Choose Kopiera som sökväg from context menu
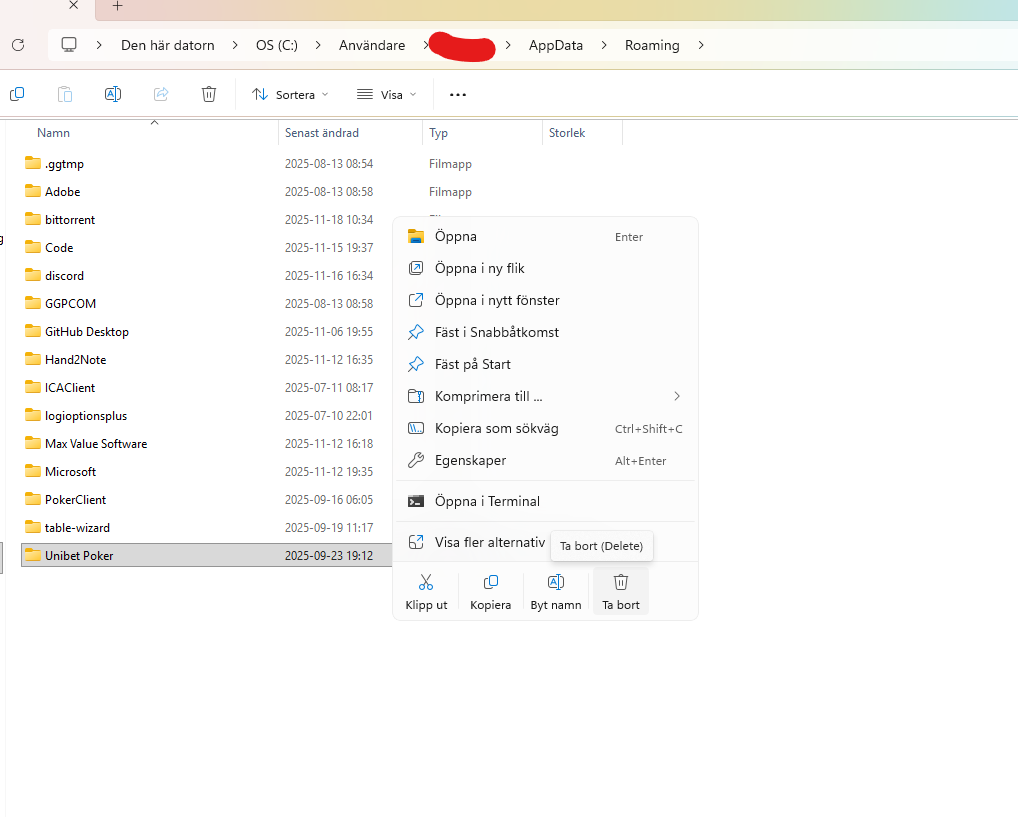The height and width of the screenshot is (817, 1018). pos(496,428)
